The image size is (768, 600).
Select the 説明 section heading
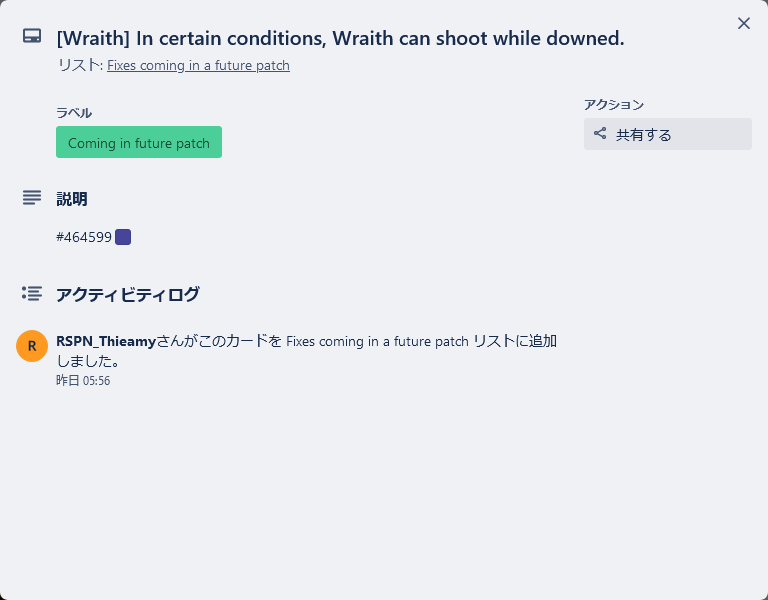tap(72, 199)
